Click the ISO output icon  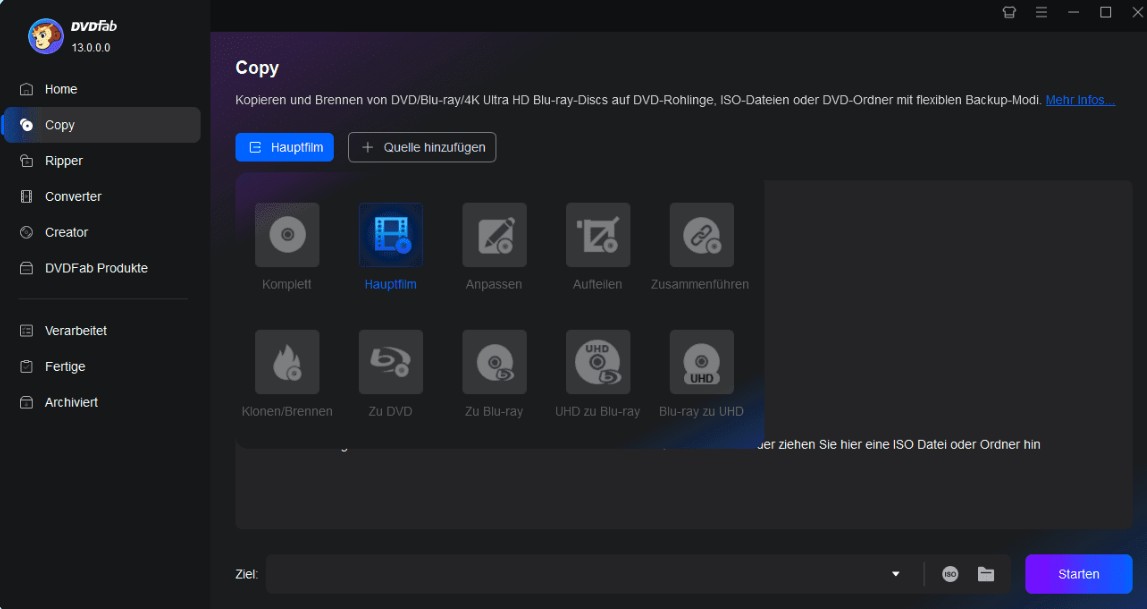(949, 574)
